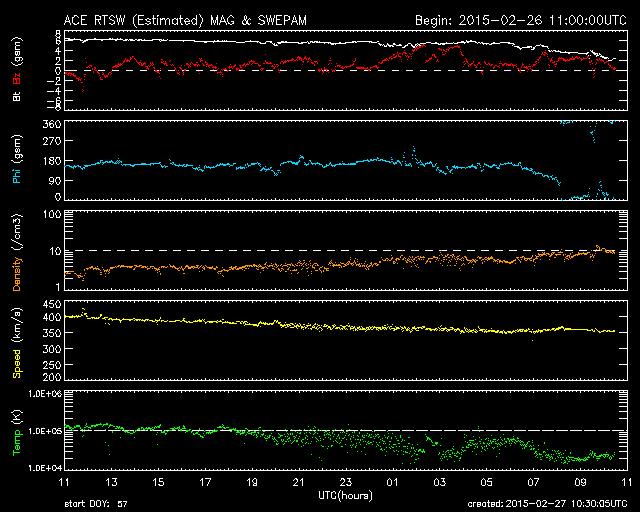Click the 'Begin: 2015-02-26 11:00:00UTC' text
640x512 pixels.
[x=520, y=20]
